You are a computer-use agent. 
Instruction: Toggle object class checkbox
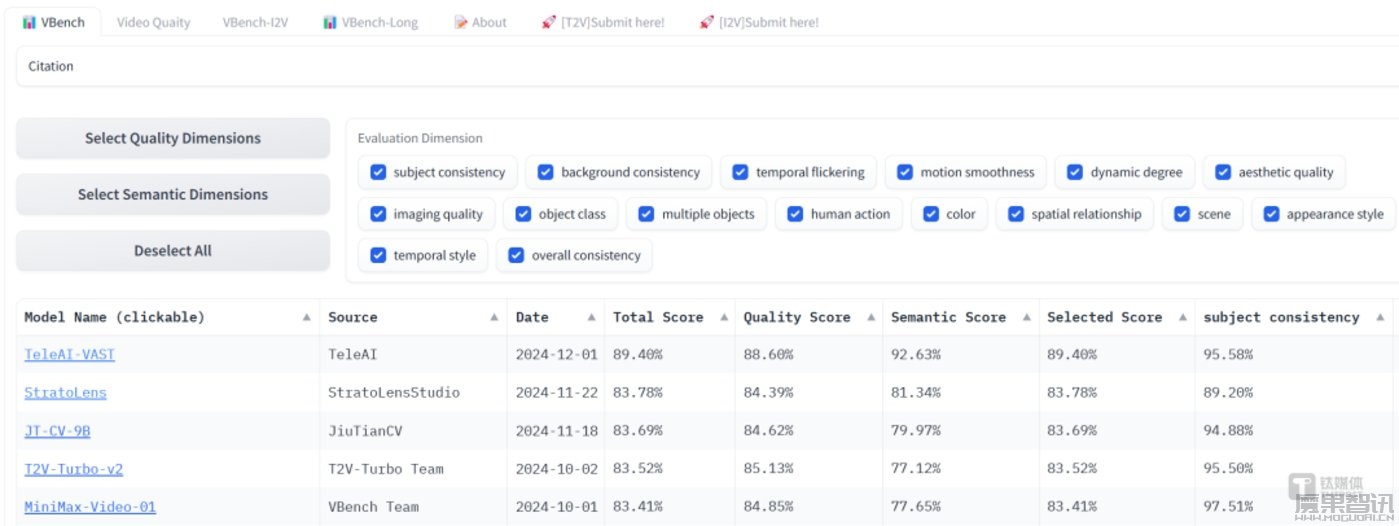click(523, 214)
